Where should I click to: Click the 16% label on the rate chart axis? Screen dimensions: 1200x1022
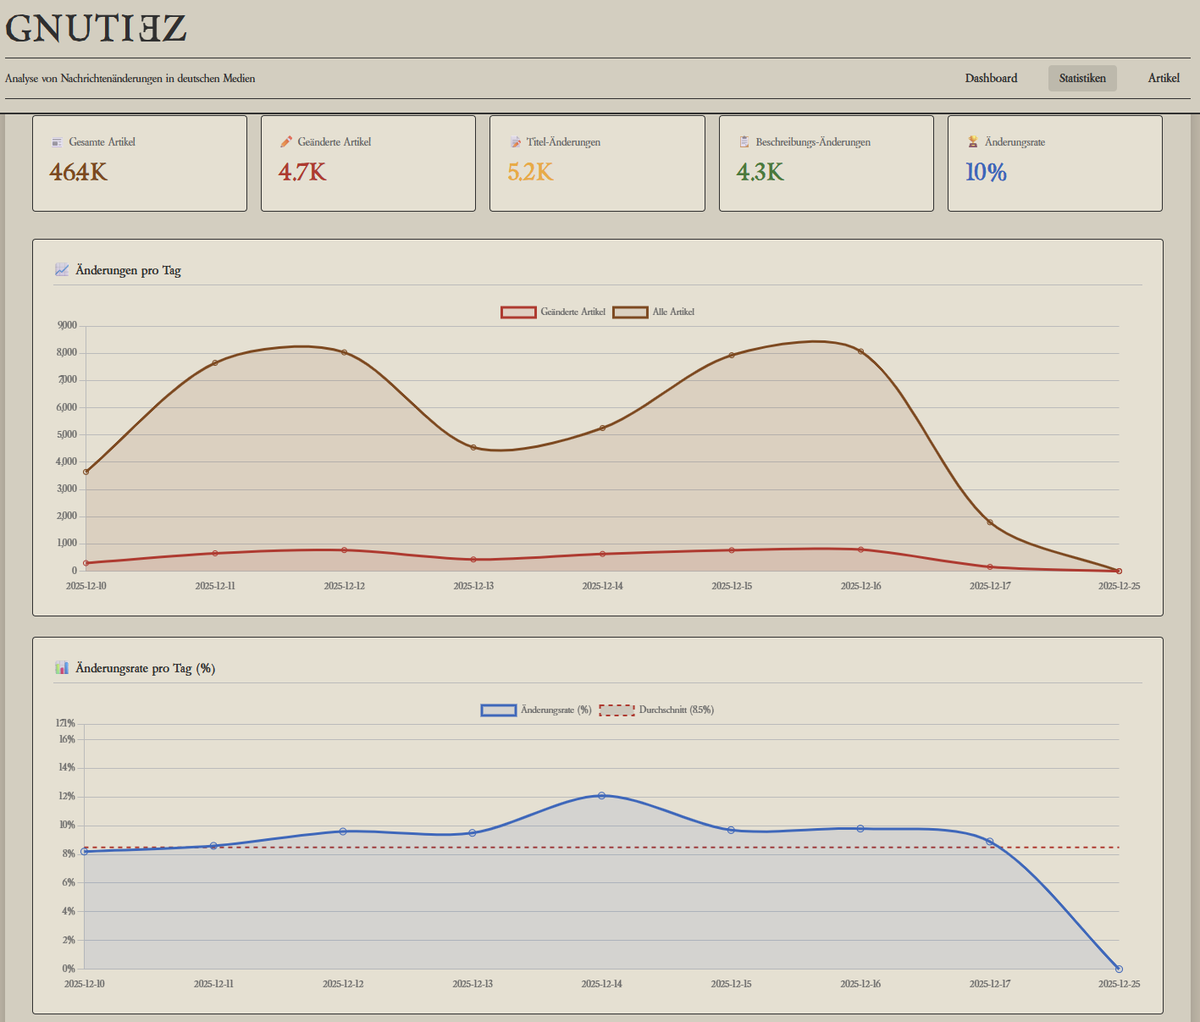coord(67,740)
